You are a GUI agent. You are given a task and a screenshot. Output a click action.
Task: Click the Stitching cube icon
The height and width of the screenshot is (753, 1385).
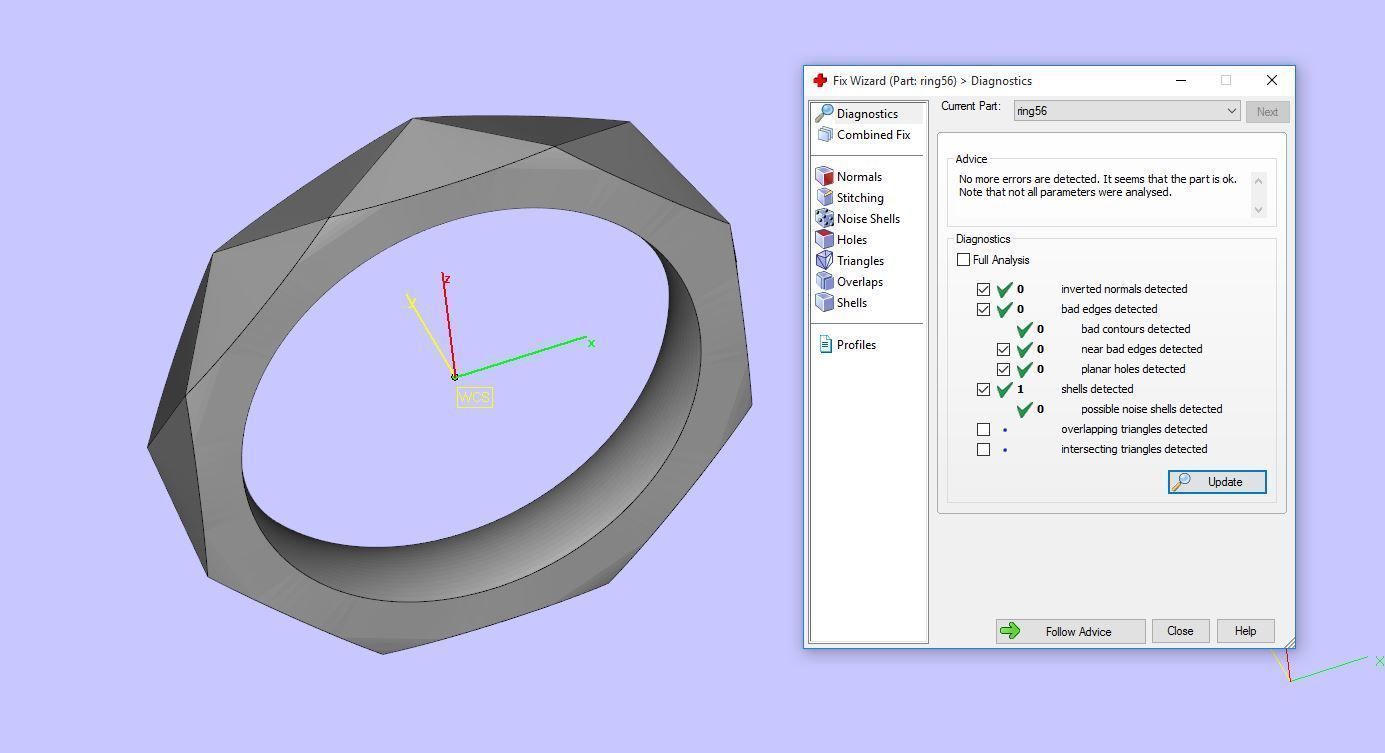coord(824,198)
